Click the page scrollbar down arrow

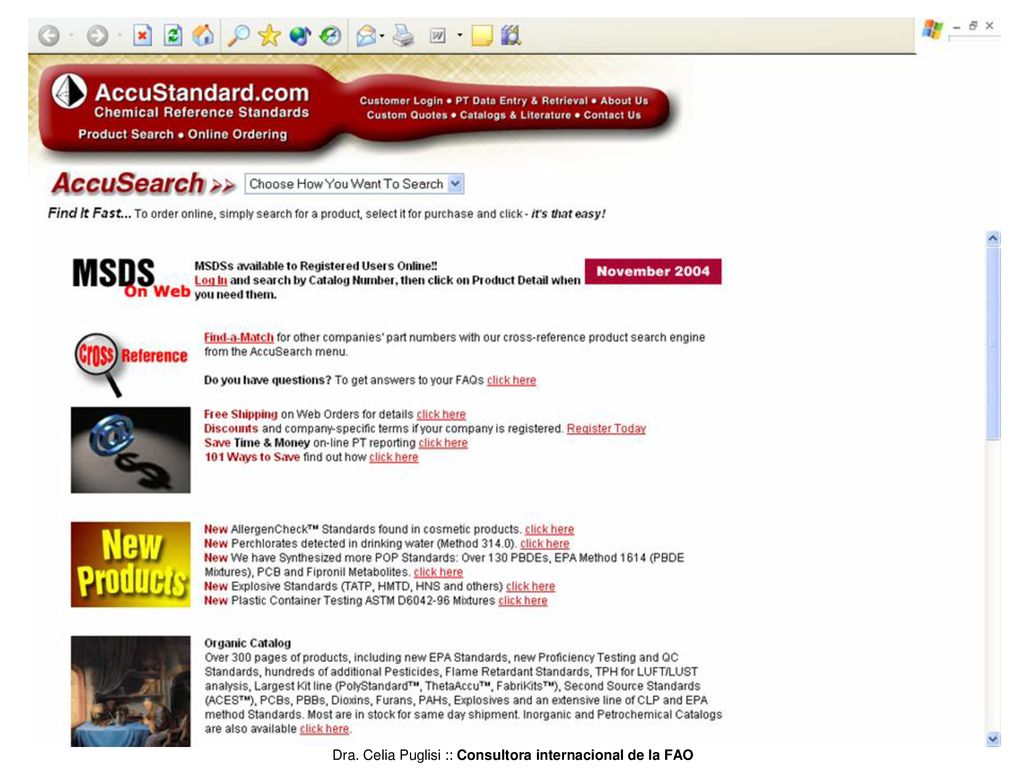(993, 739)
